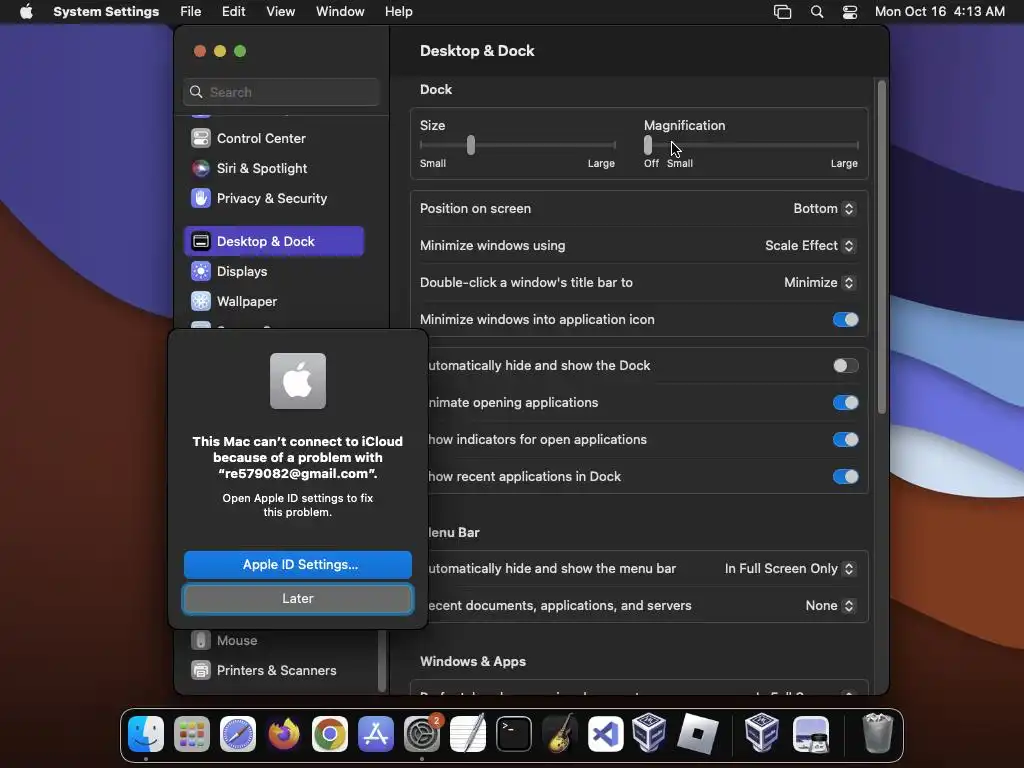1024x768 pixels.
Task: Toggle Show indicators for open applications
Action: 845,440
